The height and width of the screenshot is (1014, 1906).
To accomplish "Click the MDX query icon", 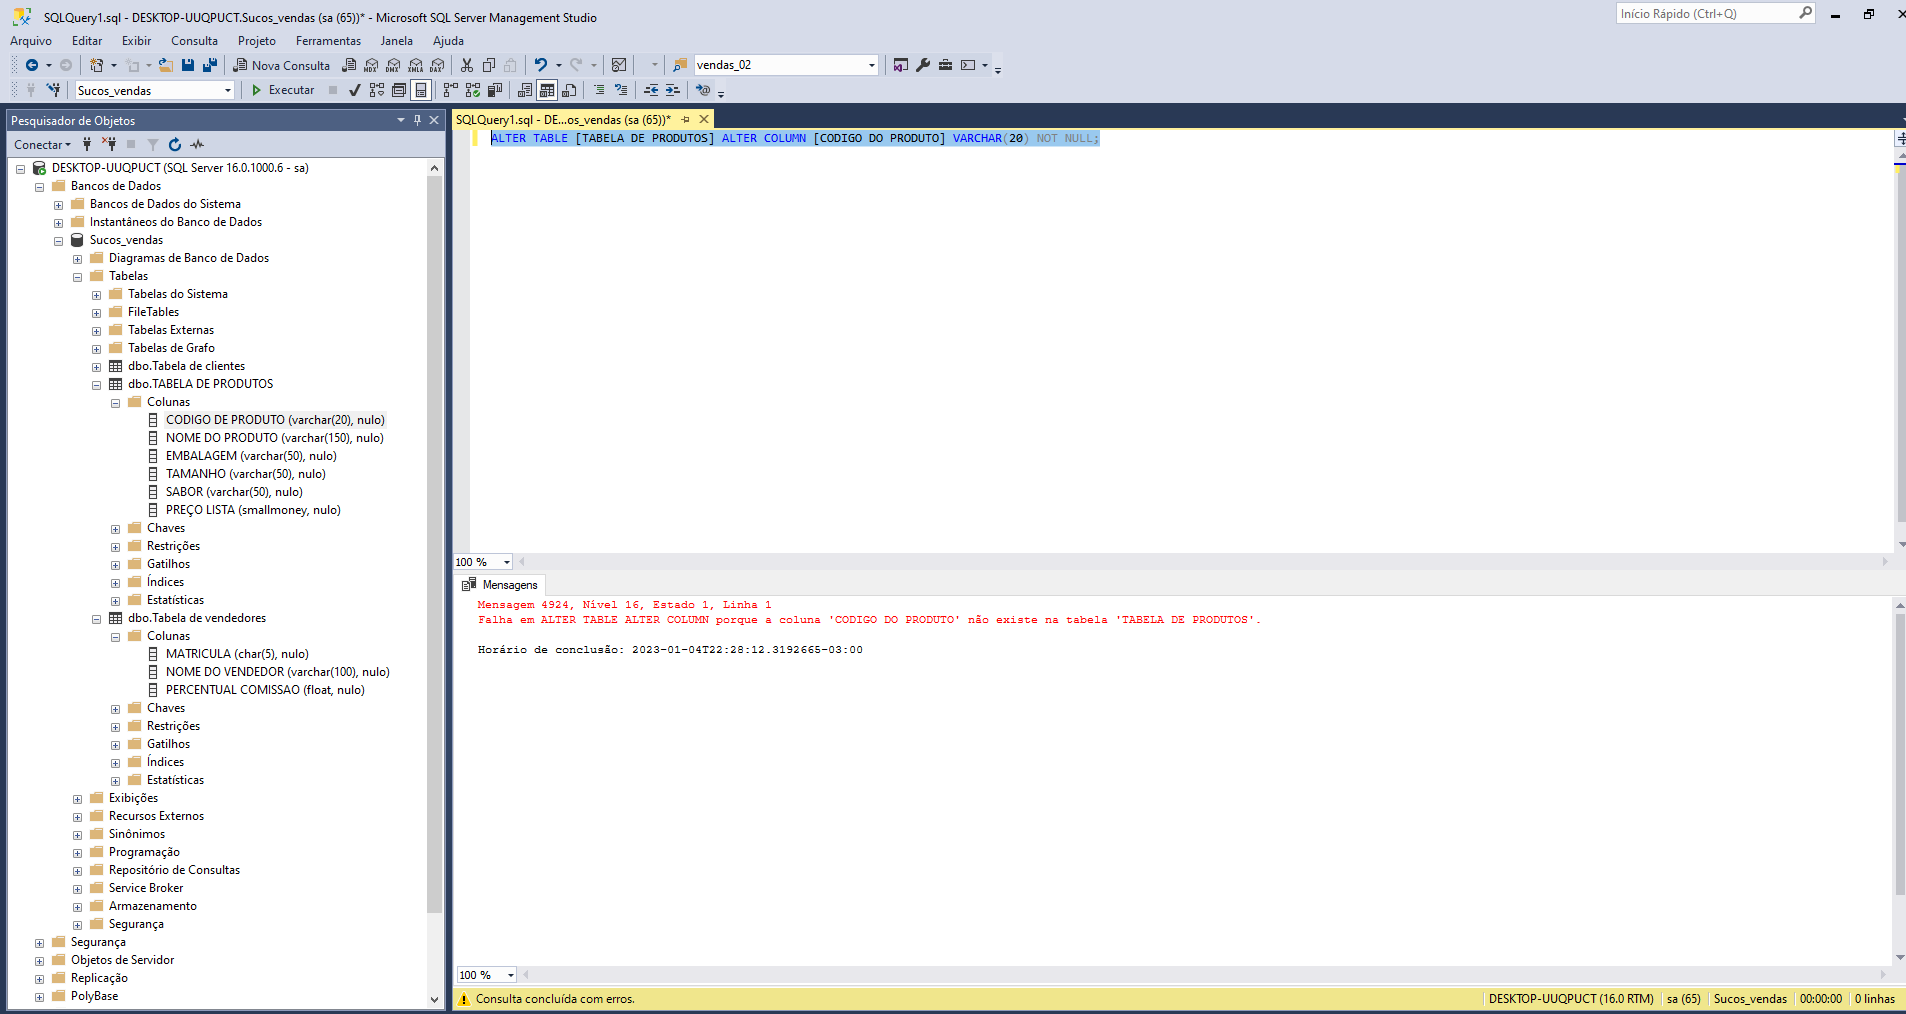I will [x=371, y=65].
